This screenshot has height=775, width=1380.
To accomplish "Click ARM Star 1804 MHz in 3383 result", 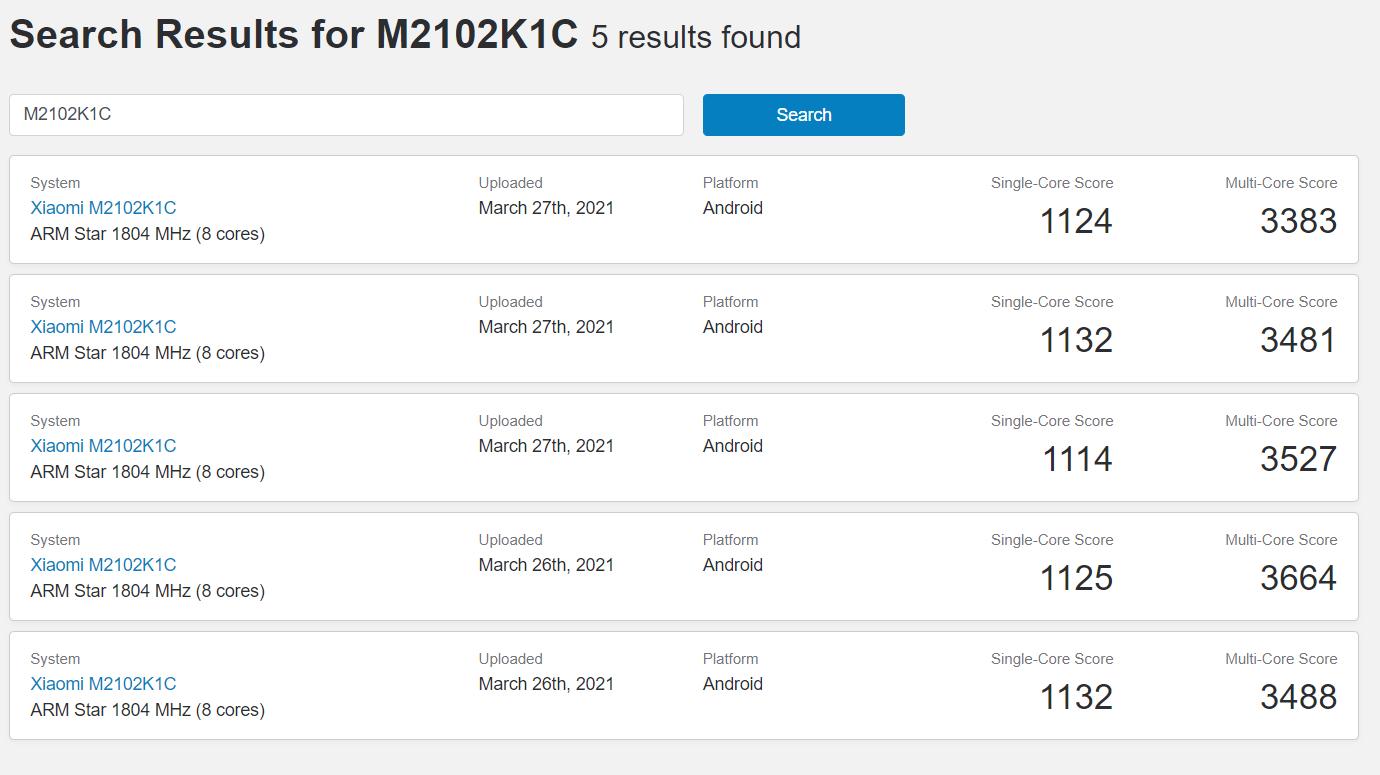I will tap(147, 234).
